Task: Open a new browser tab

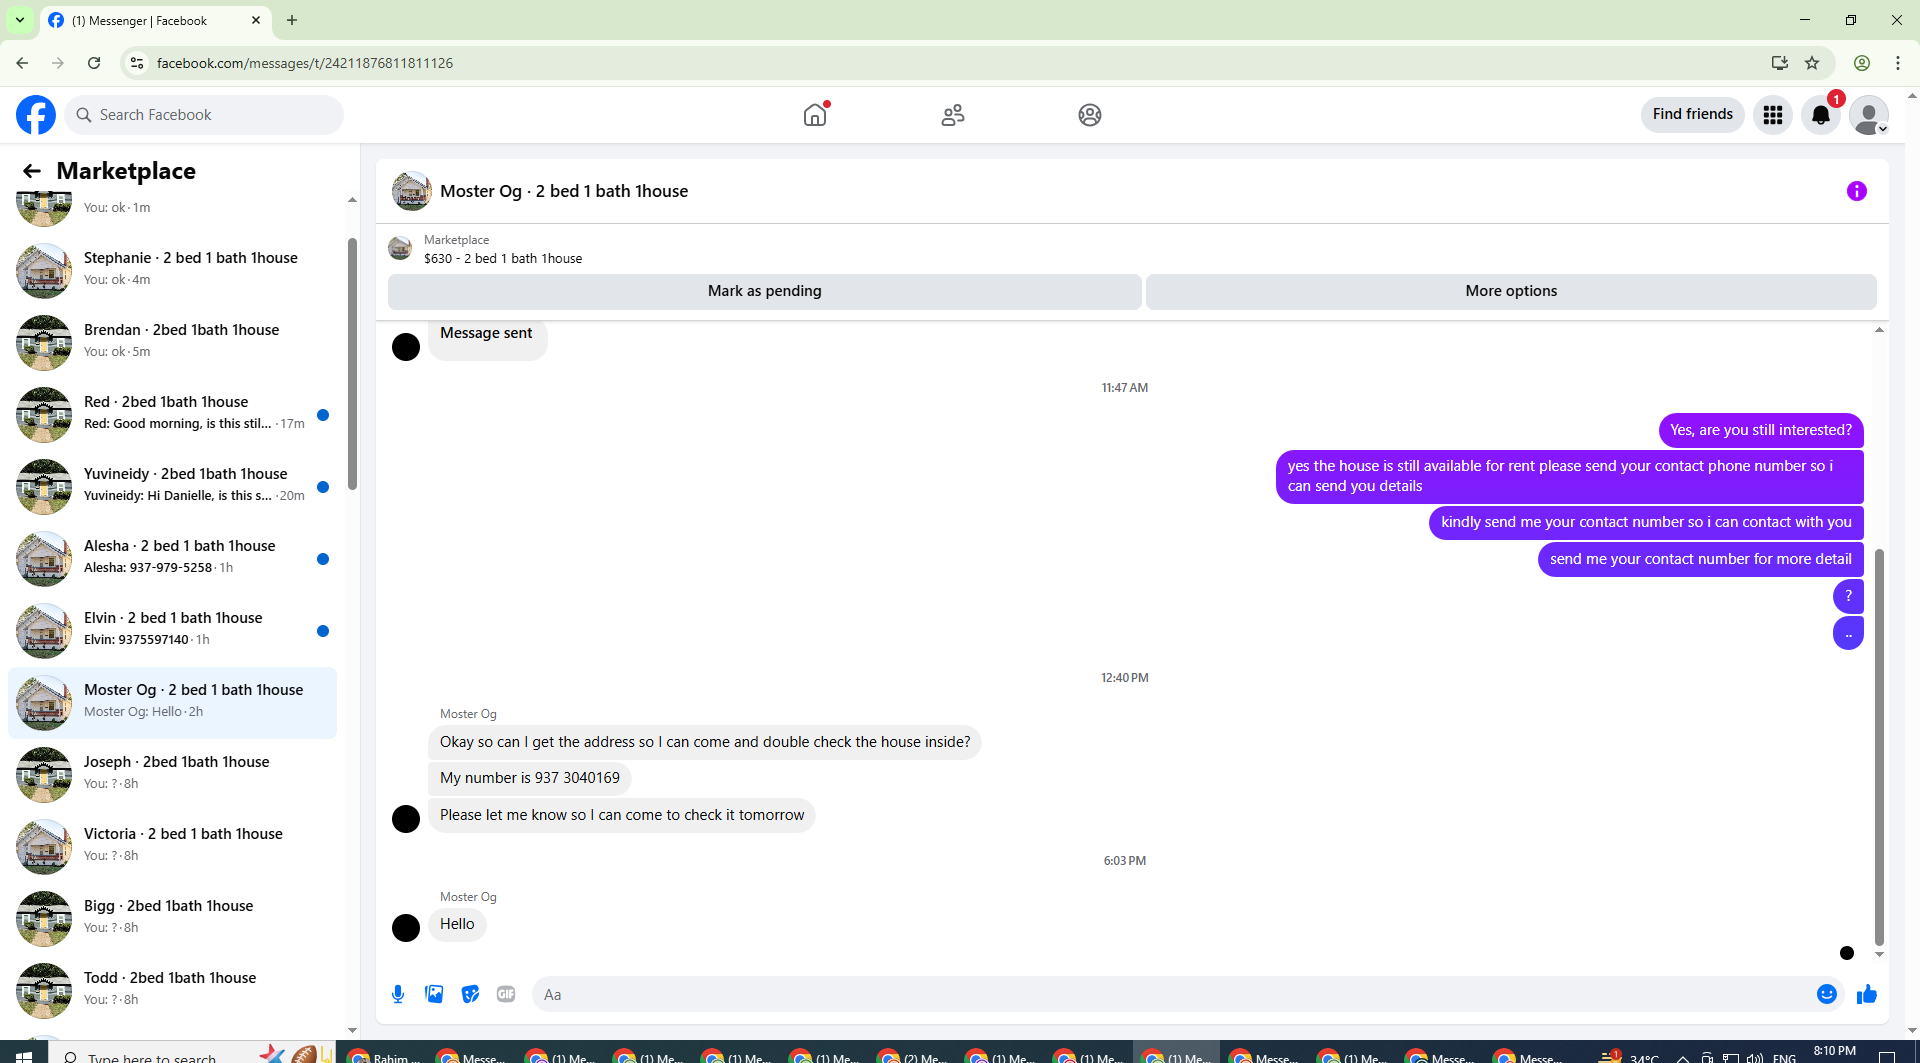Action: point(292,20)
